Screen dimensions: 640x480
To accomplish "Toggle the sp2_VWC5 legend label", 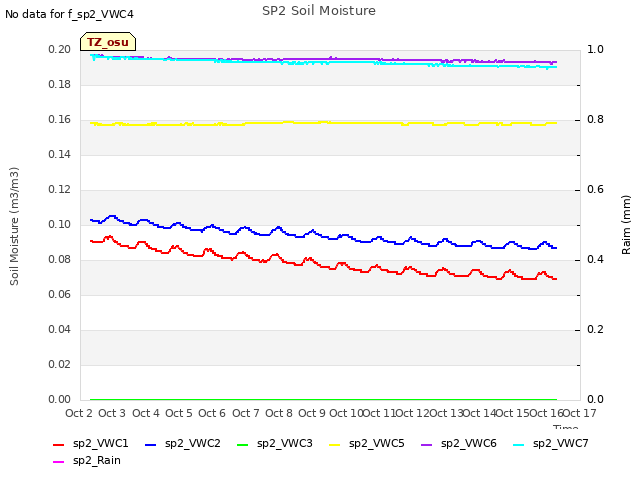I will coord(377,444).
